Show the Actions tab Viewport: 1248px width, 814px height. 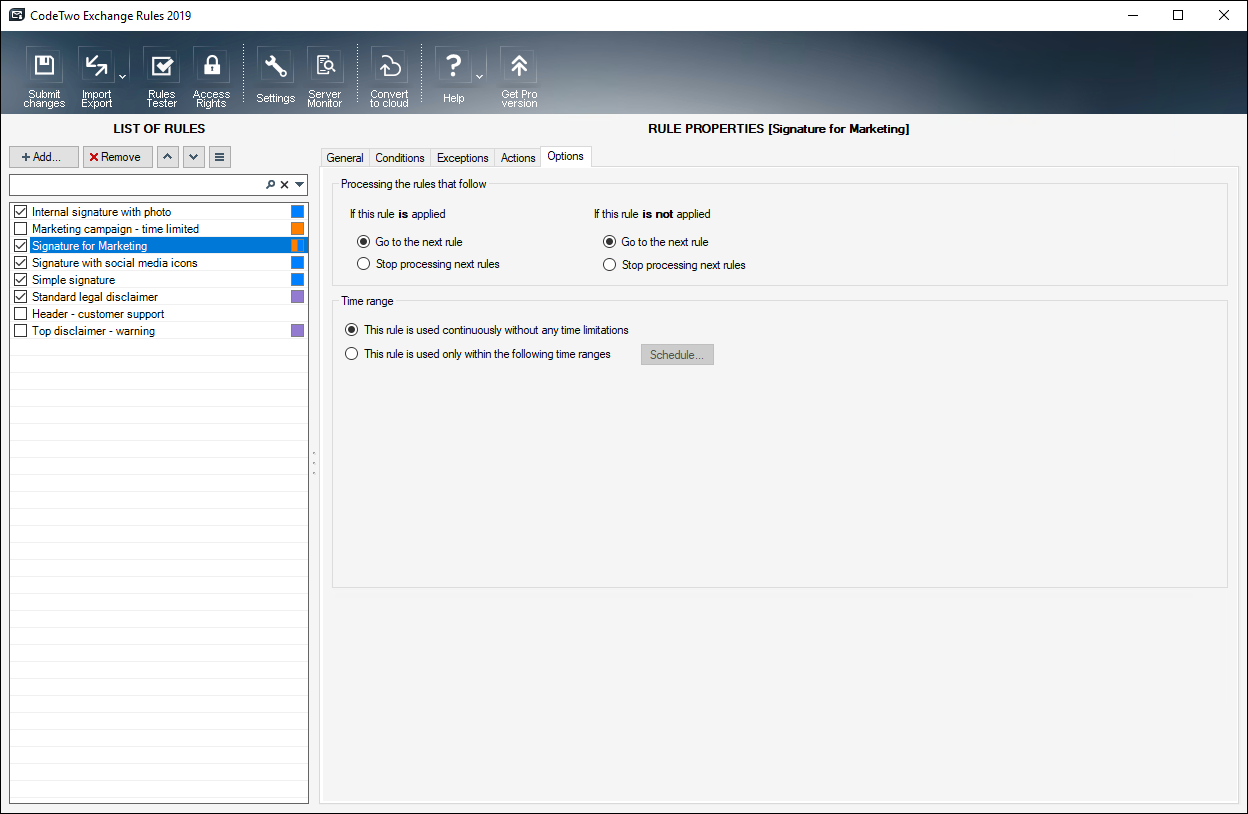[518, 158]
